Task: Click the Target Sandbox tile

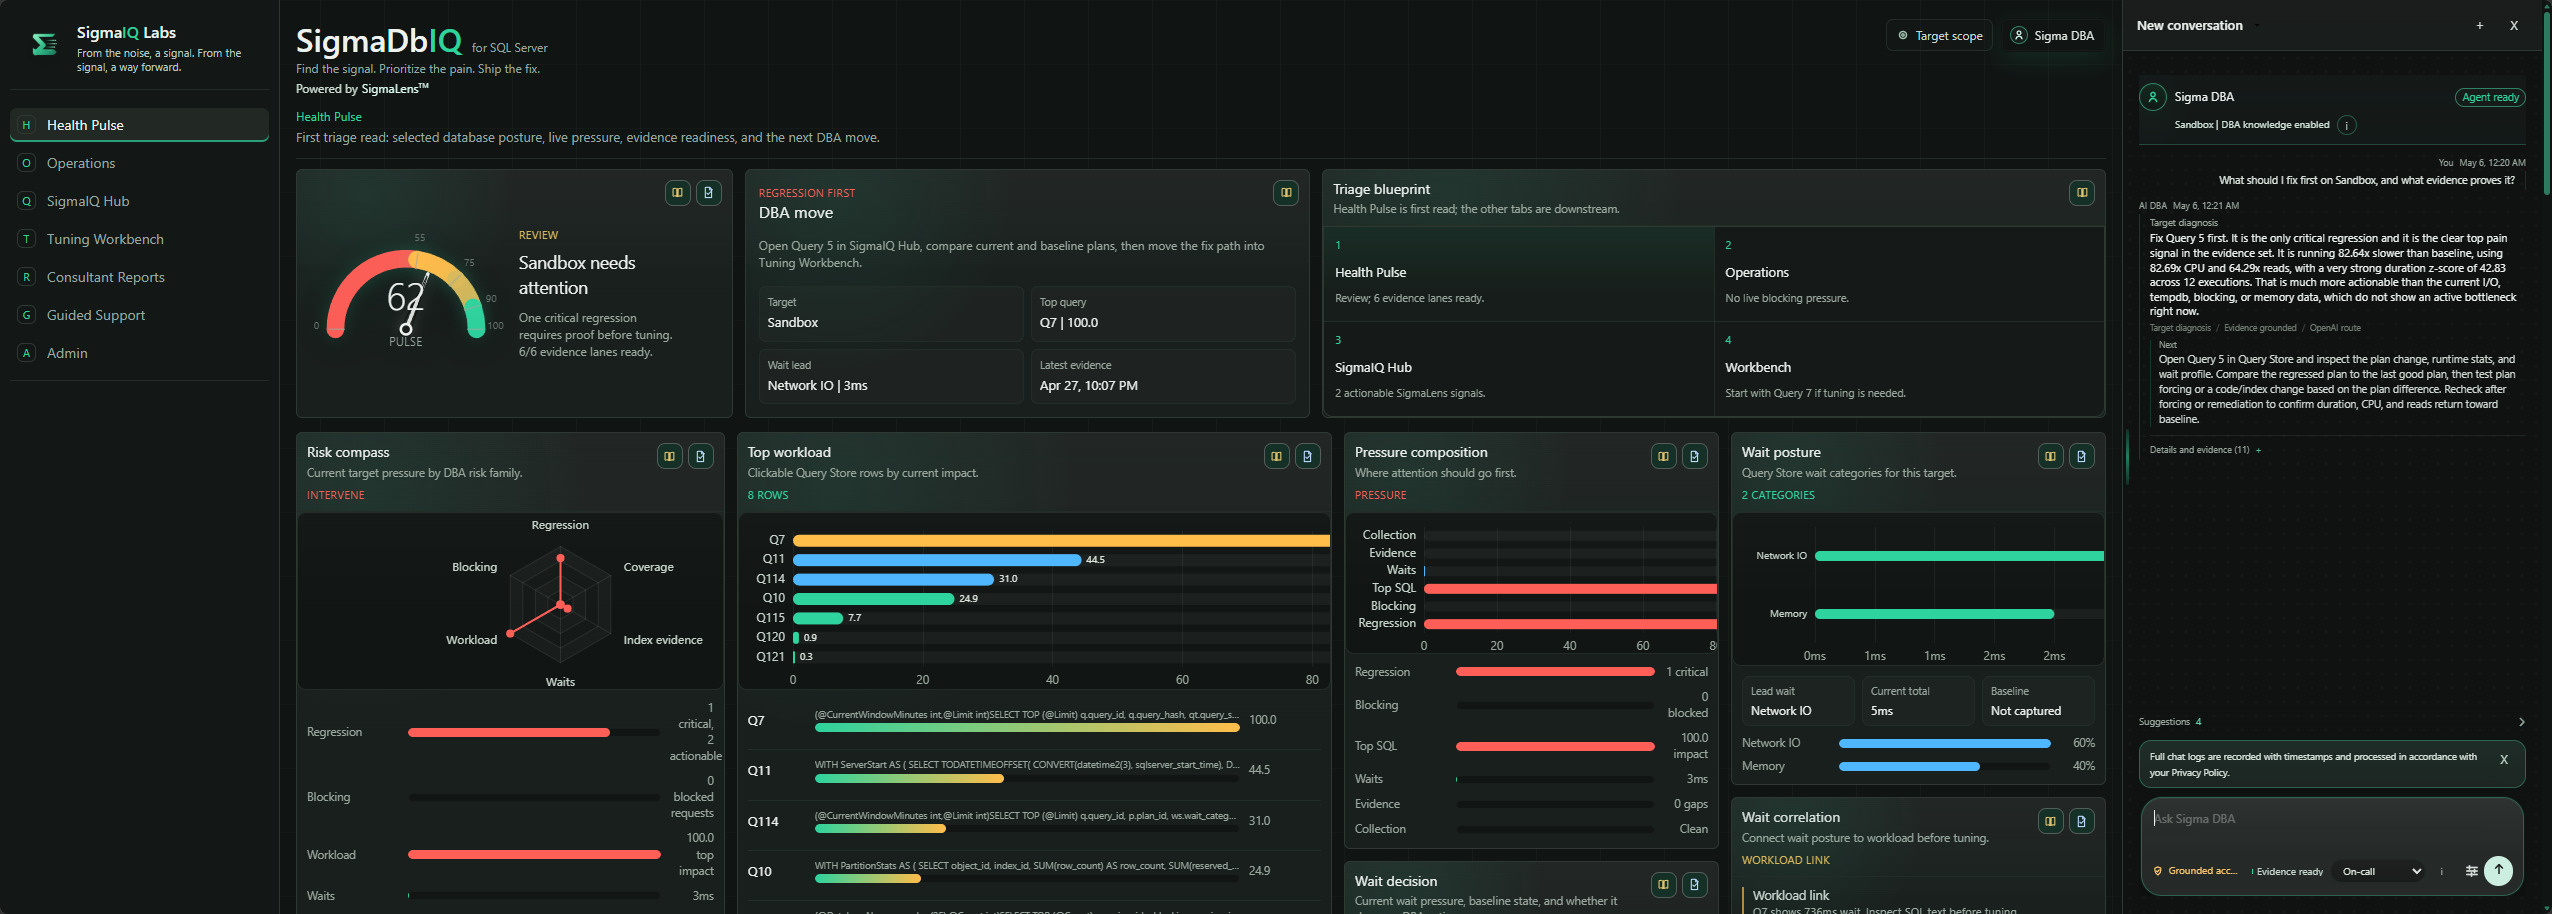Action: coord(891,314)
